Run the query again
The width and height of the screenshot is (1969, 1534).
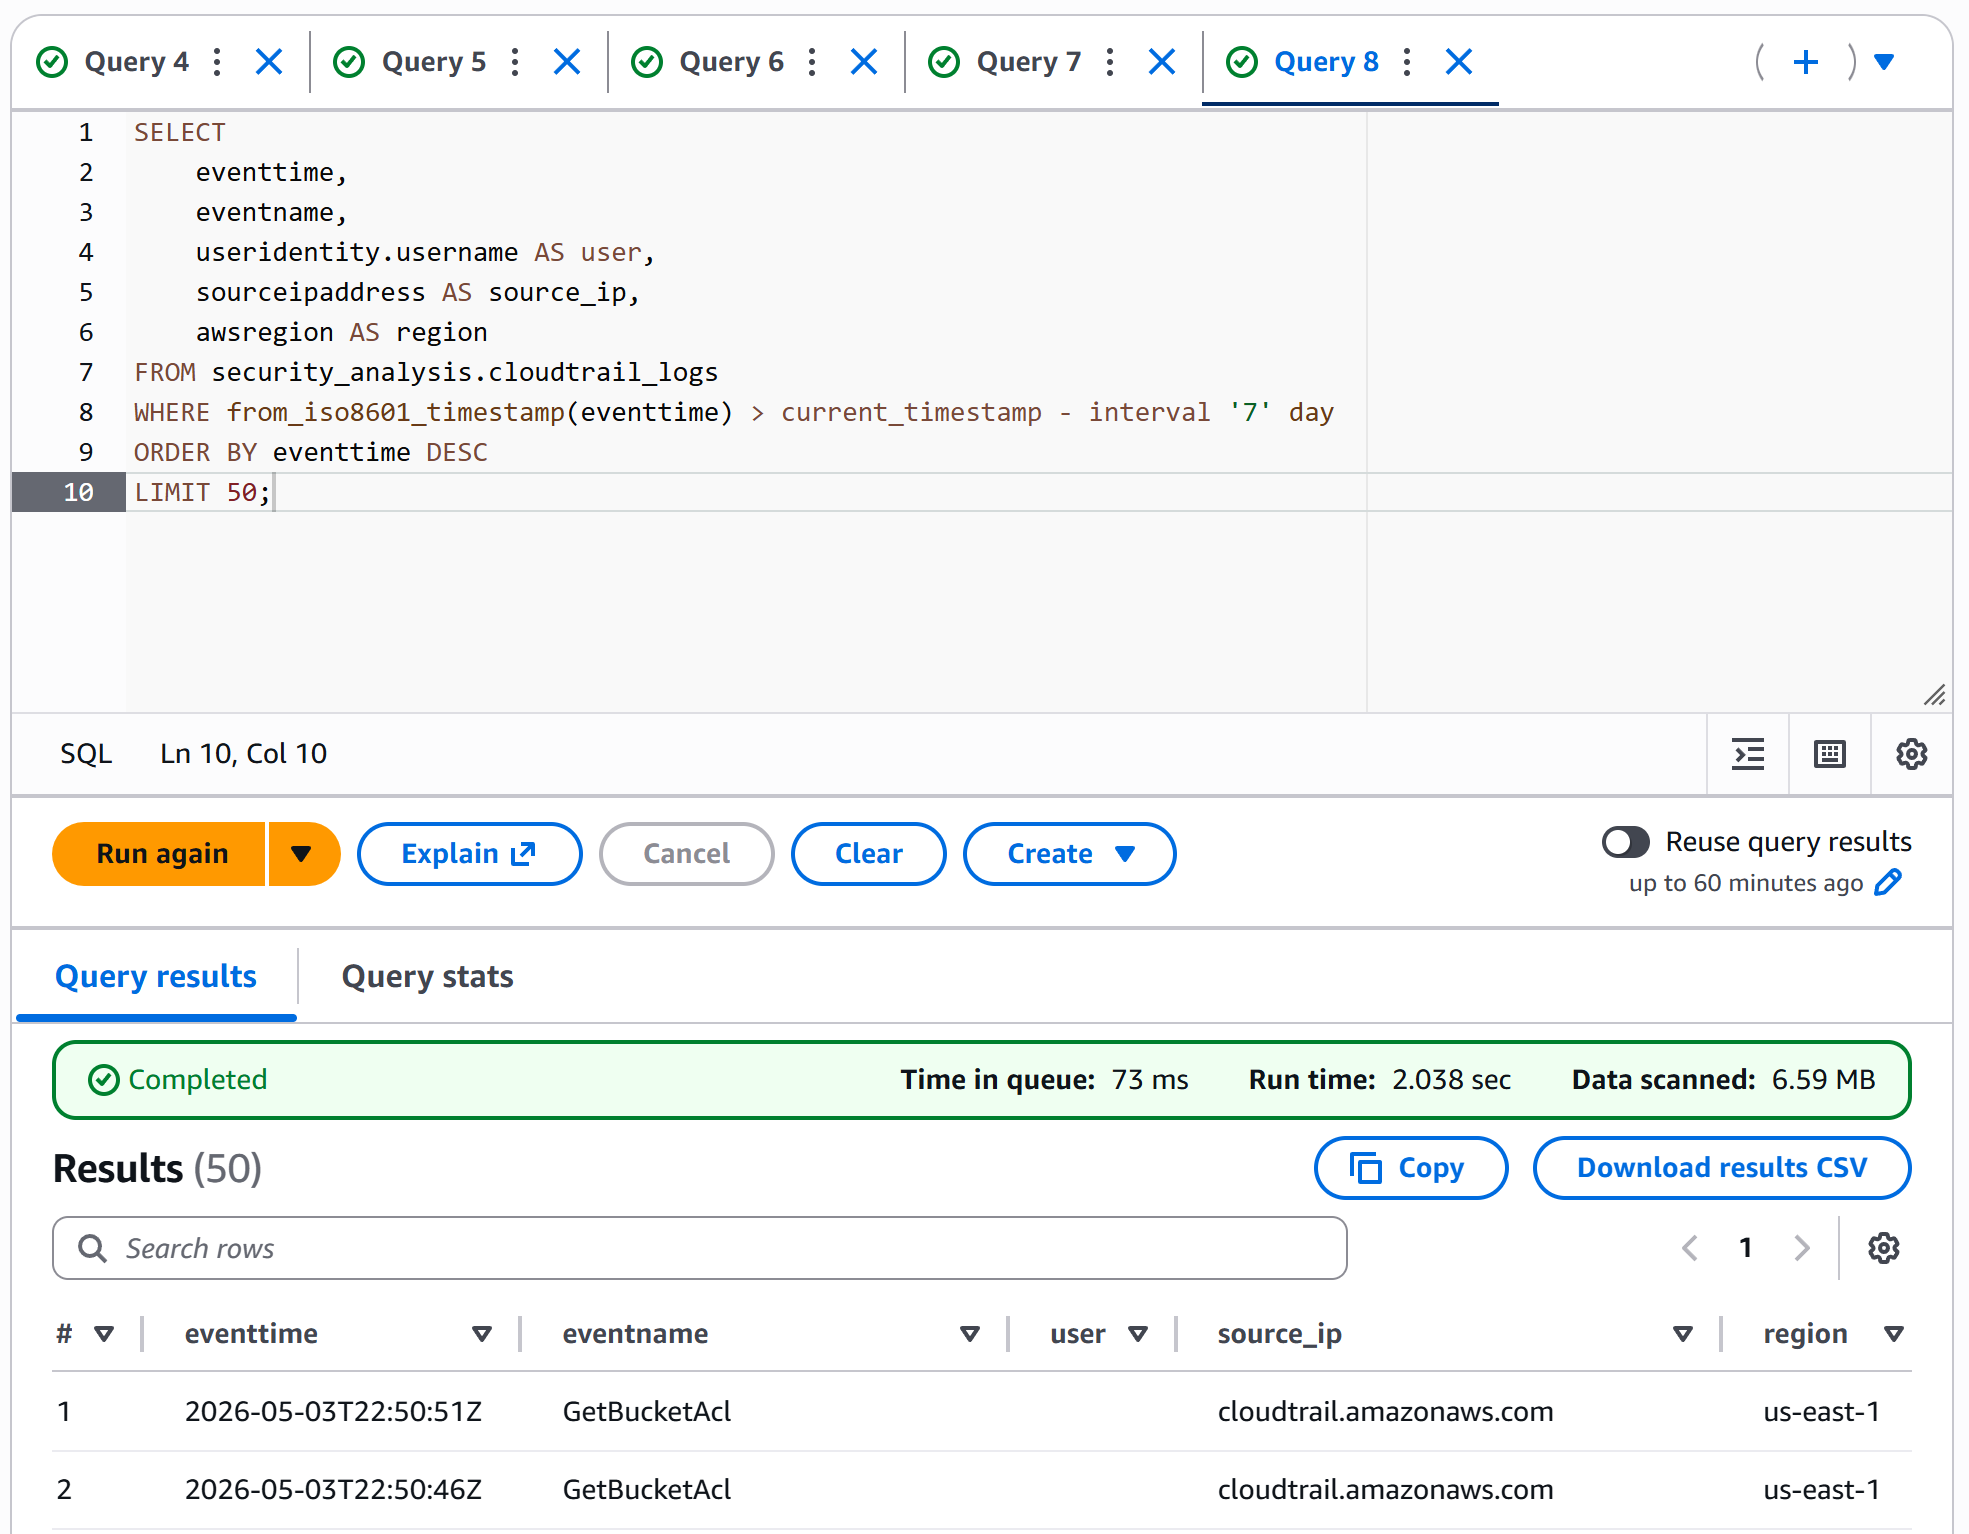pyautogui.click(x=160, y=854)
